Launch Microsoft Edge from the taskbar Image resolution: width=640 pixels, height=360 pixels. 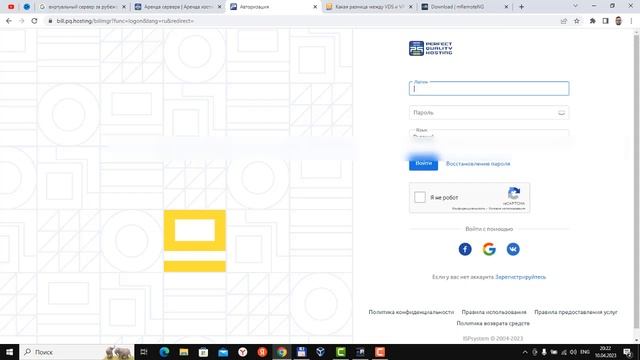pos(164,352)
